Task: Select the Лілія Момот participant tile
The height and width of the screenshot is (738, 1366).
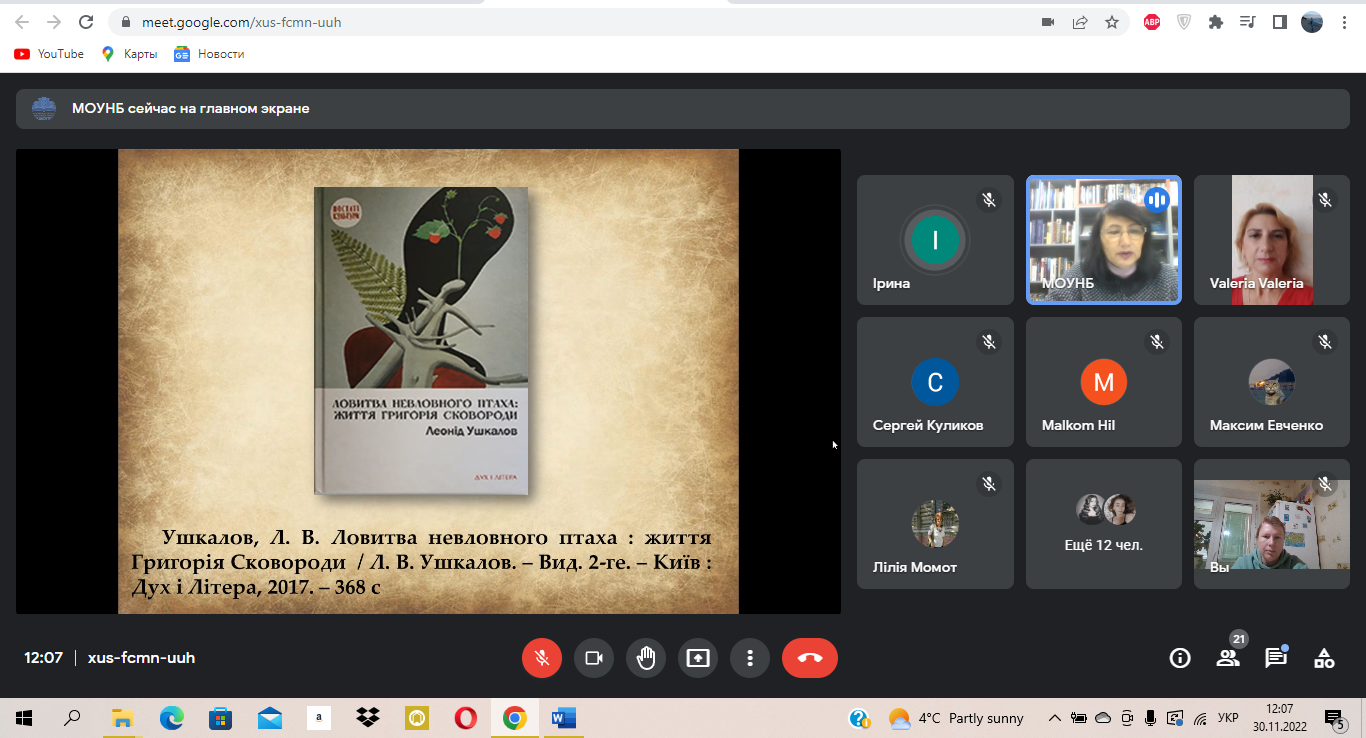Action: point(935,524)
